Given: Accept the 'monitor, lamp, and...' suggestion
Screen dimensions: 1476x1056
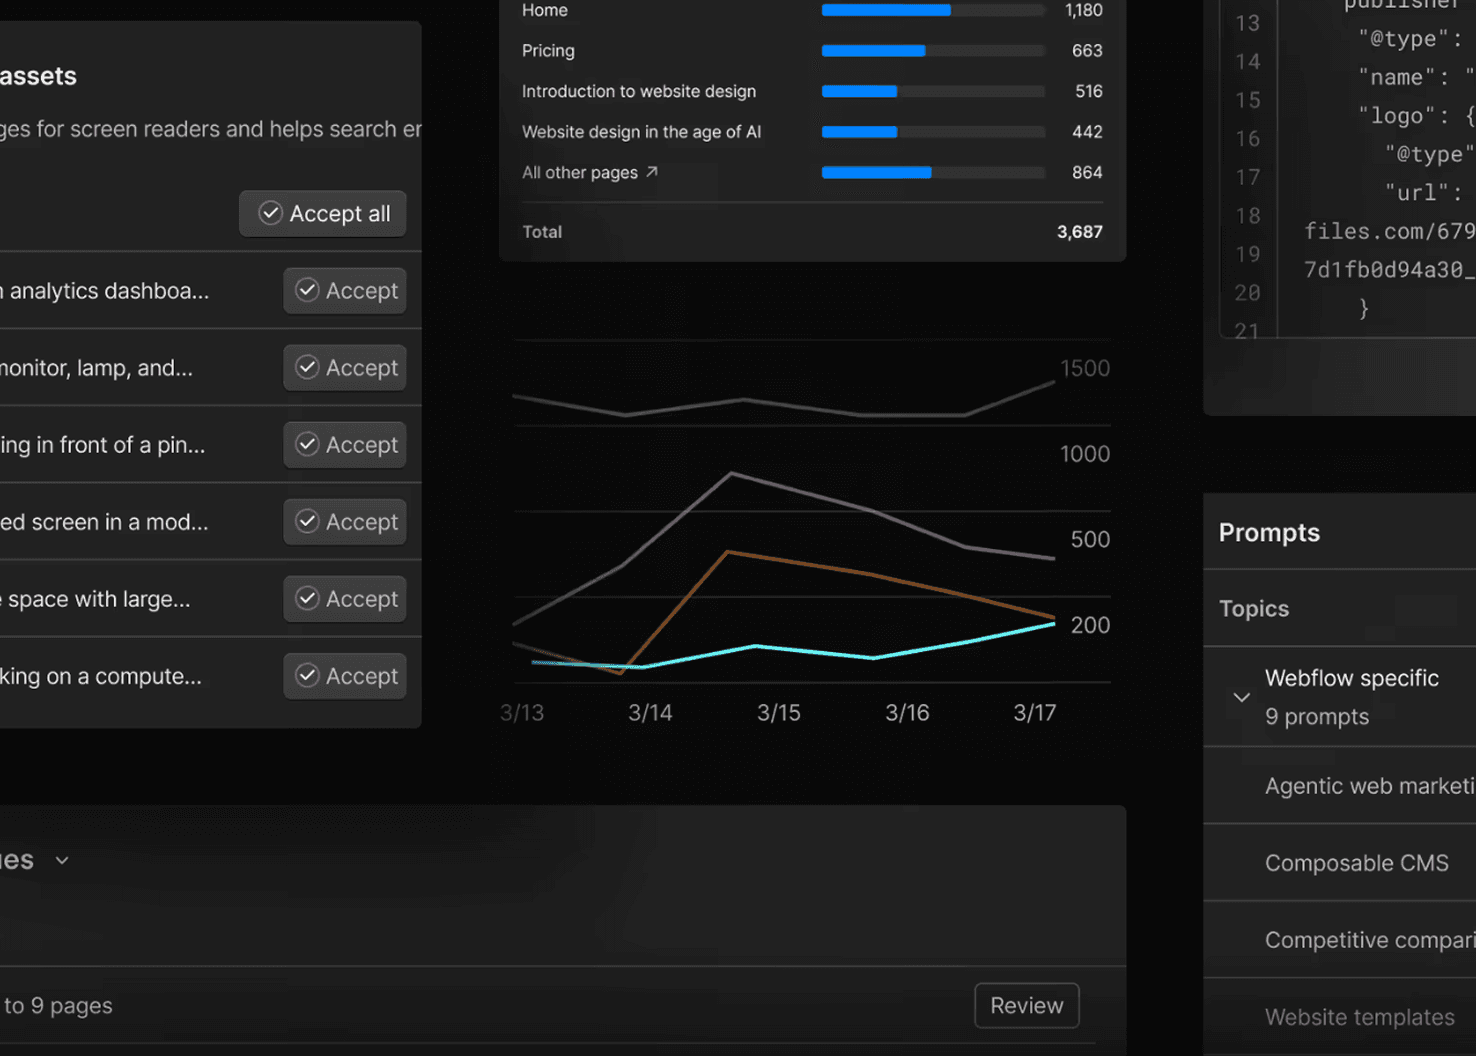Looking at the screenshot, I should click(345, 367).
